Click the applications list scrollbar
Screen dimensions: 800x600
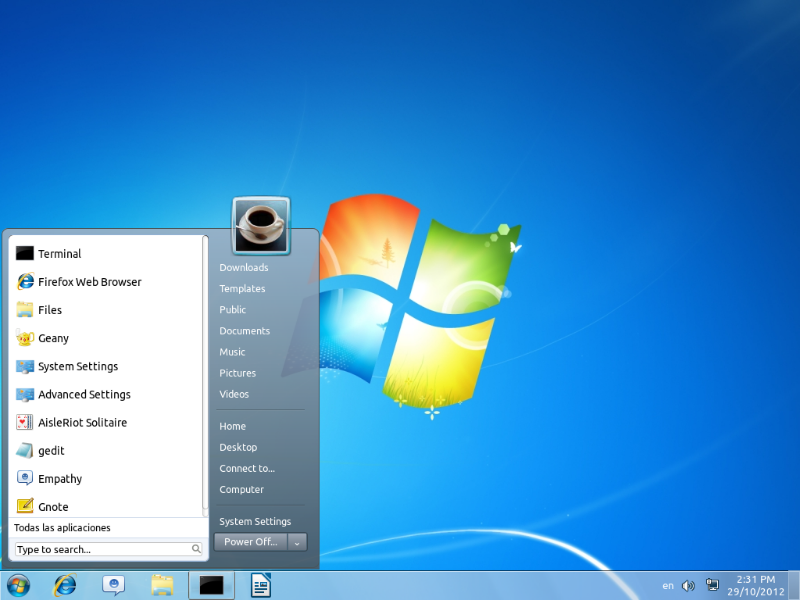point(206,370)
